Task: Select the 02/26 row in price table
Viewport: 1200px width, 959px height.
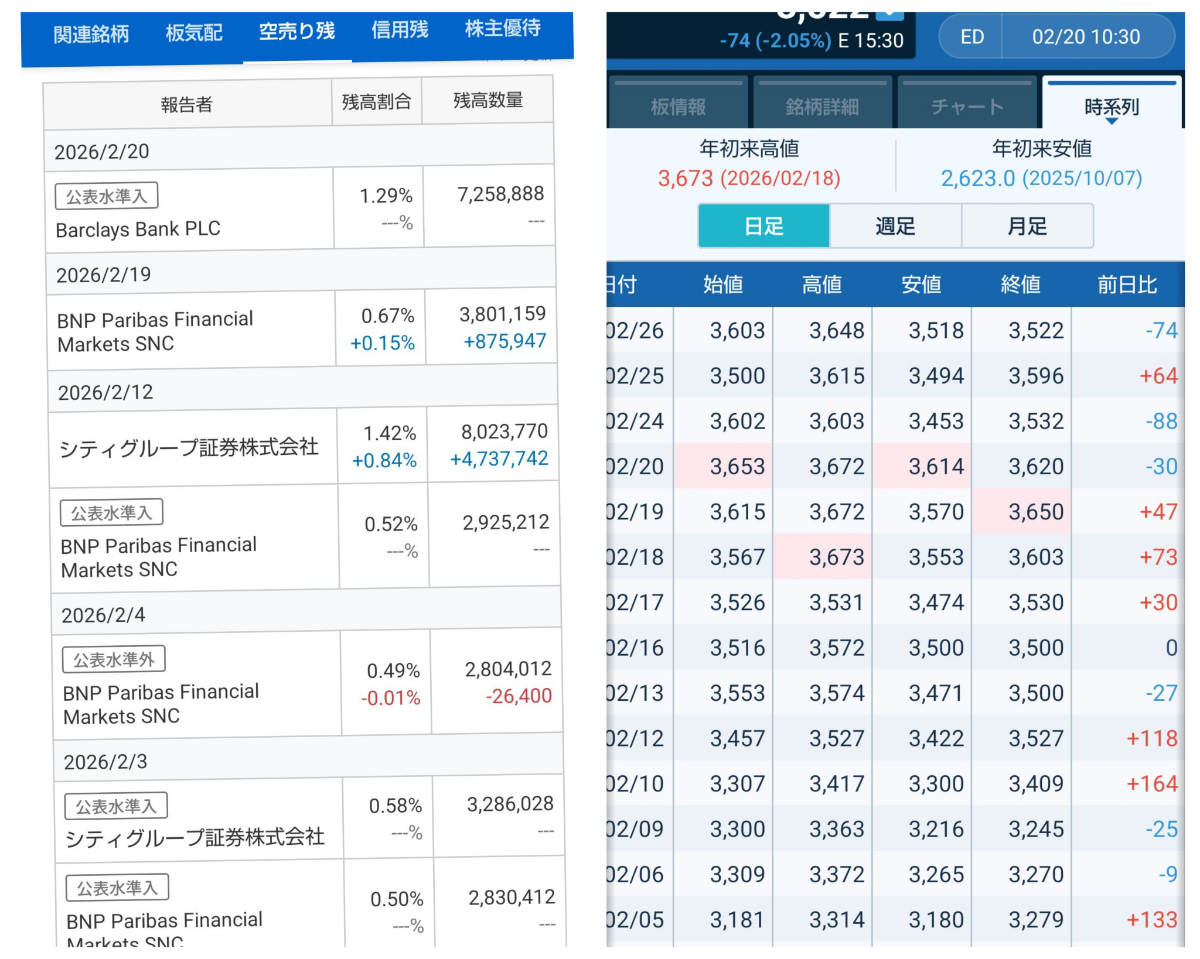Action: (x=892, y=331)
